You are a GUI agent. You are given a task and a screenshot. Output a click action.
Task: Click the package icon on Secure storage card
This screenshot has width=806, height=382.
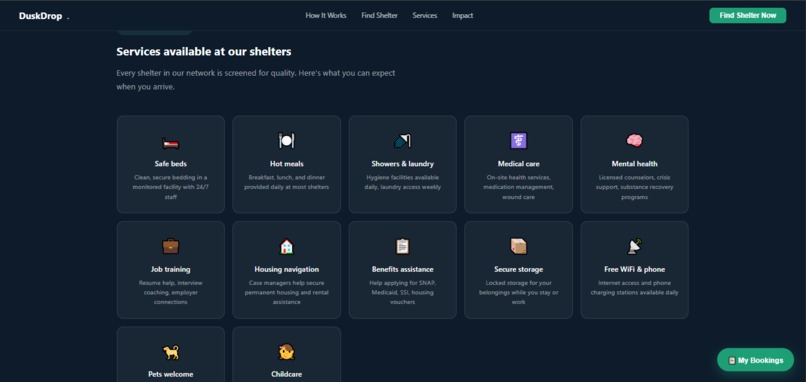click(519, 246)
